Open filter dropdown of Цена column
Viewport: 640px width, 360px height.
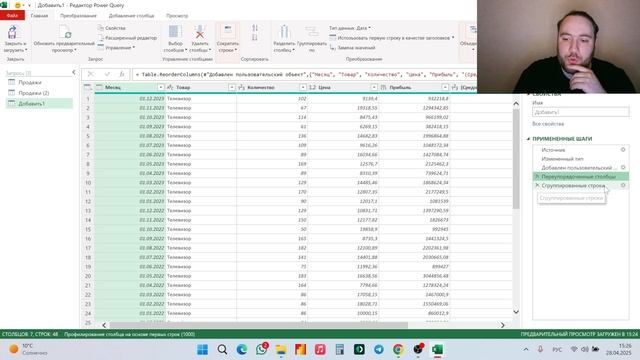point(374,87)
